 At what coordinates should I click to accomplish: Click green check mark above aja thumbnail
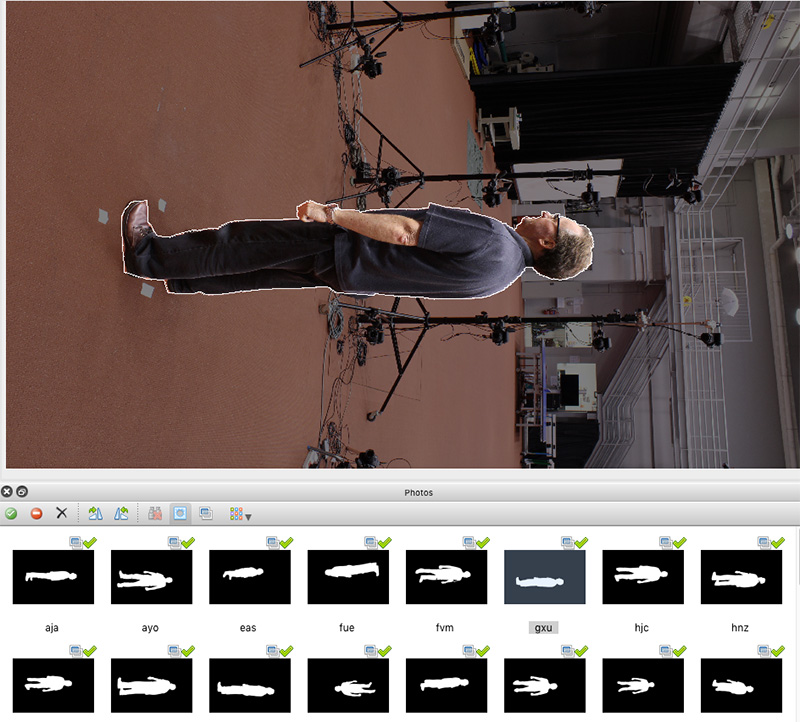pyautogui.click(x=89, y=542)
